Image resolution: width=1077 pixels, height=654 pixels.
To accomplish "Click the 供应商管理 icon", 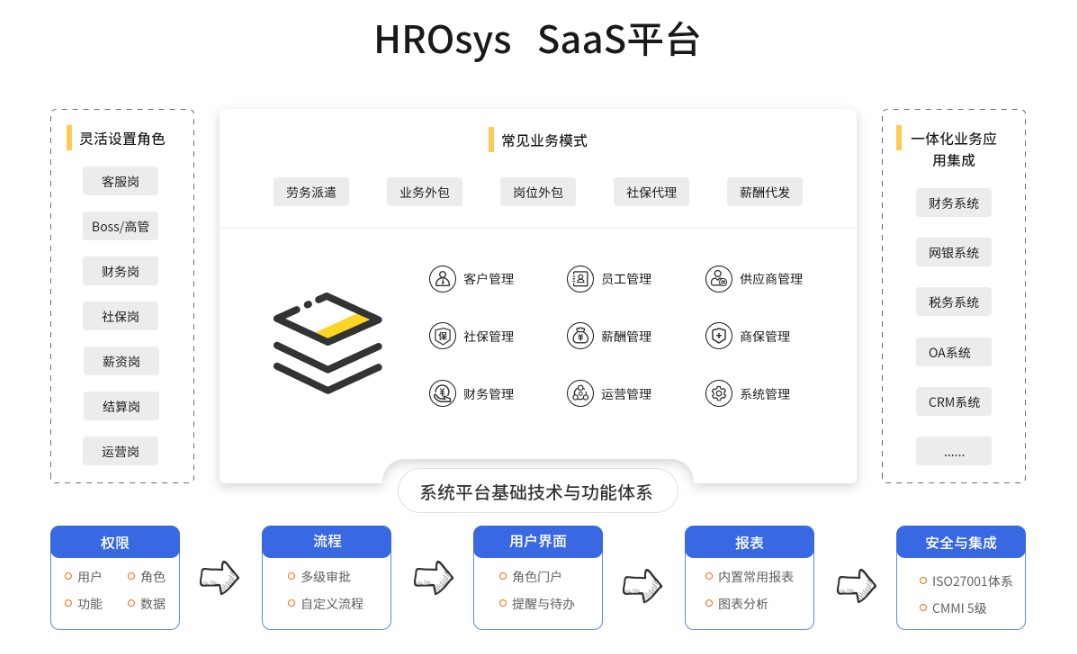I will 718,279.
